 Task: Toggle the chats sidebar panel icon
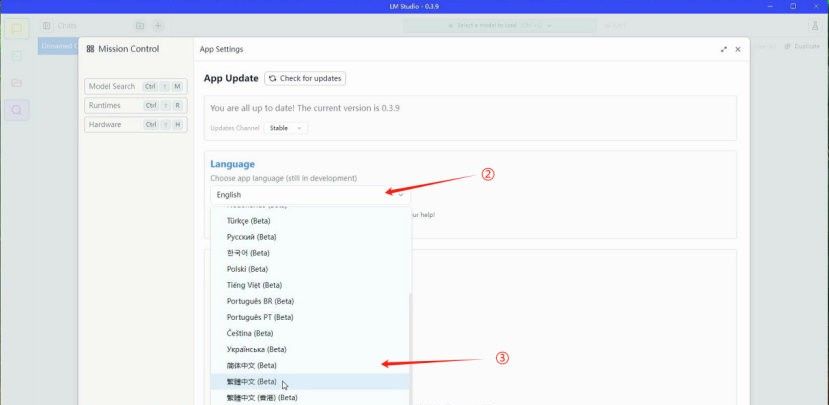(47, 26)
